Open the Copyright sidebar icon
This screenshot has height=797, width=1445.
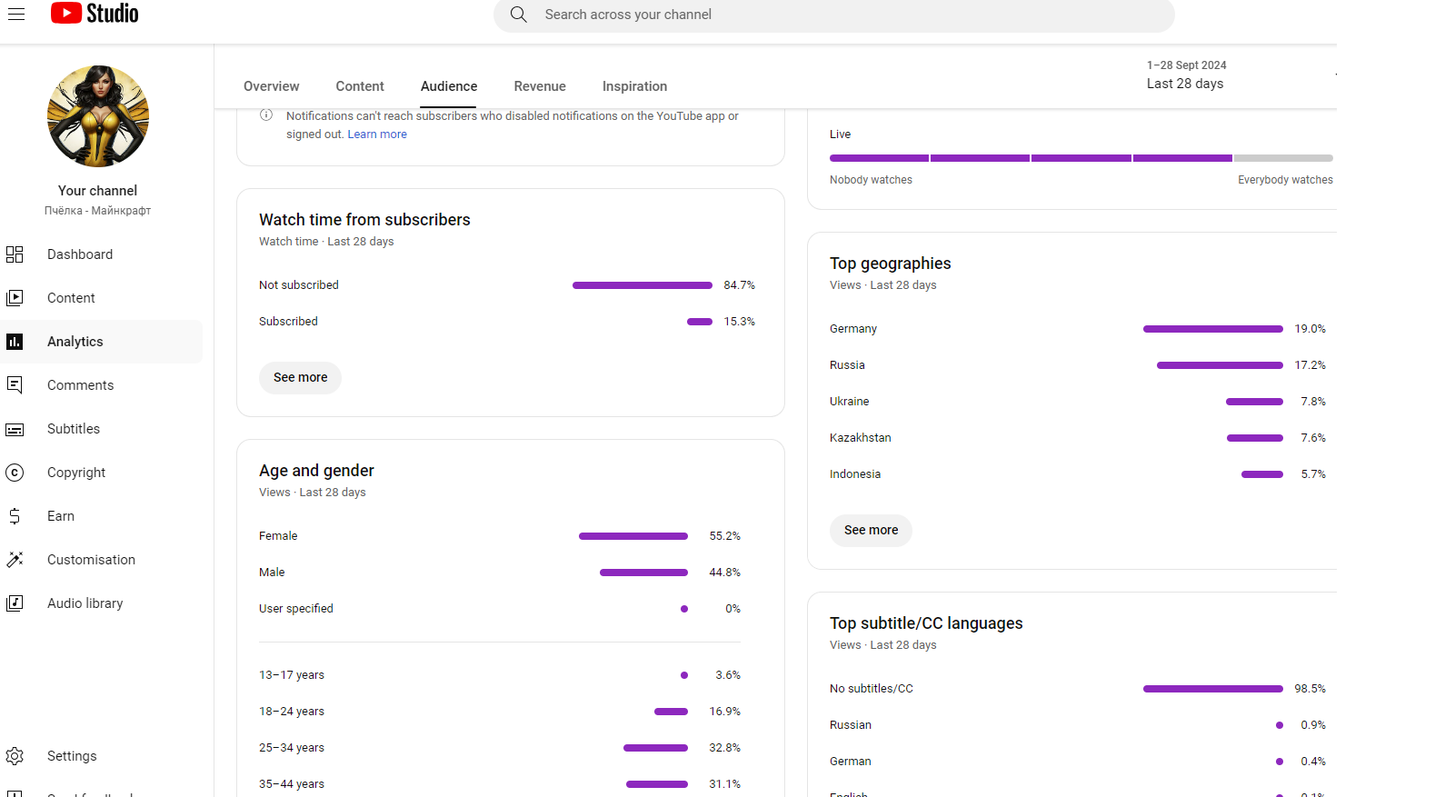pyautogui.click(x=15, y=473)
